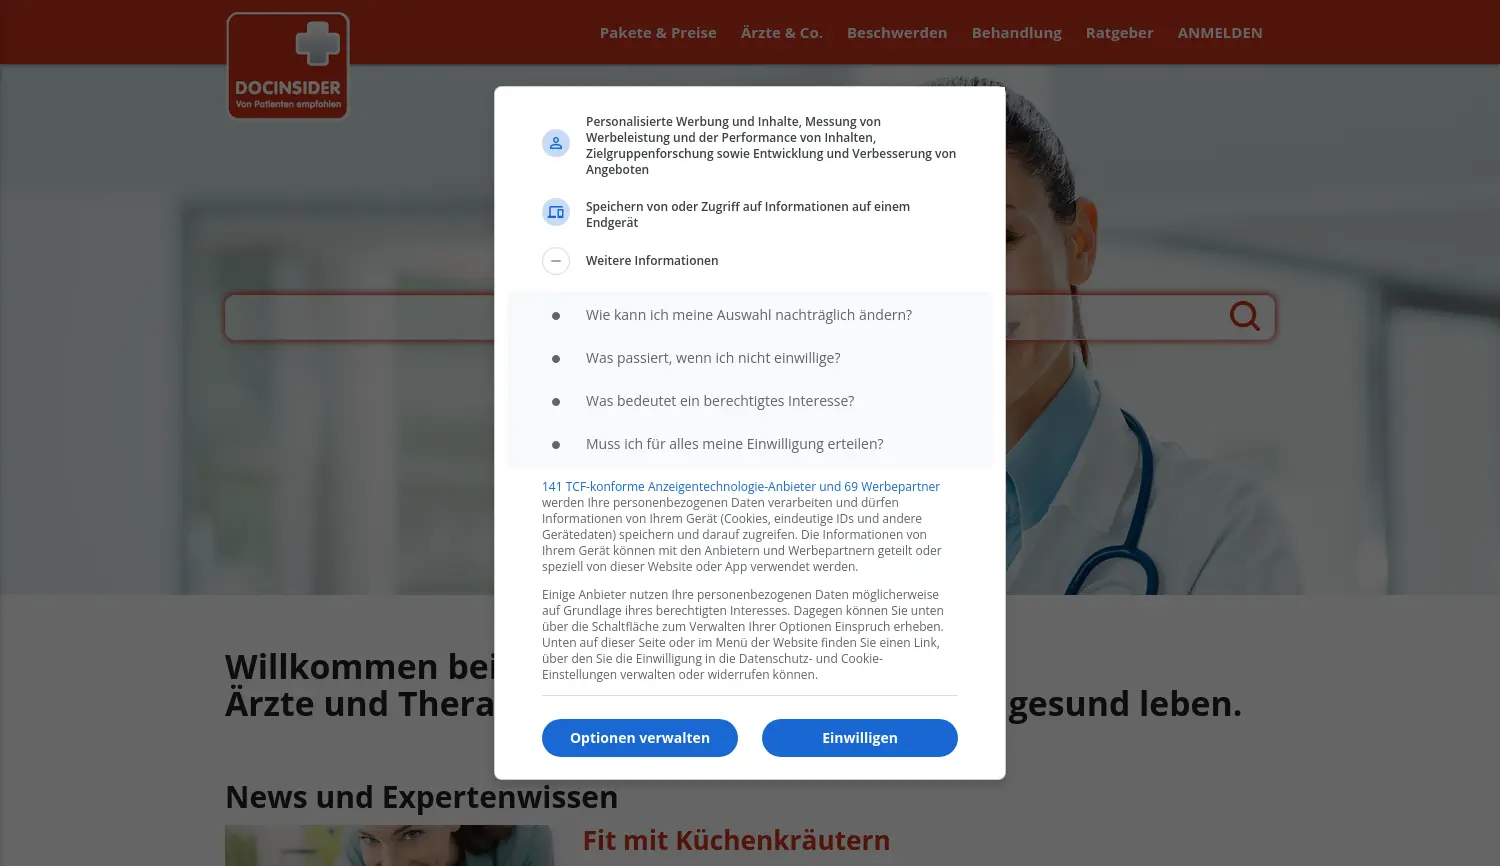Click the DocInsider logo
The height and width of the screenshot is (866, 1500).
pyautogui.click(x=288, y=66)
